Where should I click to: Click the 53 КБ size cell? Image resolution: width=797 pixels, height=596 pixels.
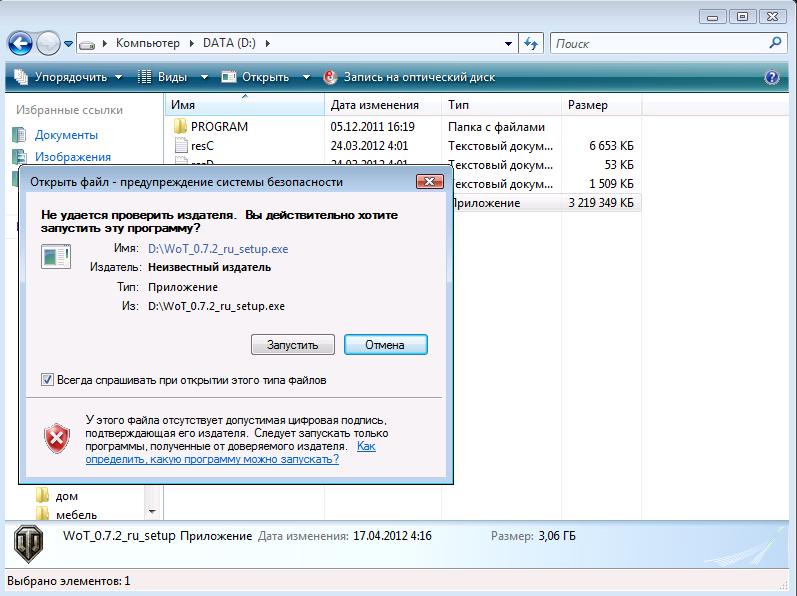(619, 165)
